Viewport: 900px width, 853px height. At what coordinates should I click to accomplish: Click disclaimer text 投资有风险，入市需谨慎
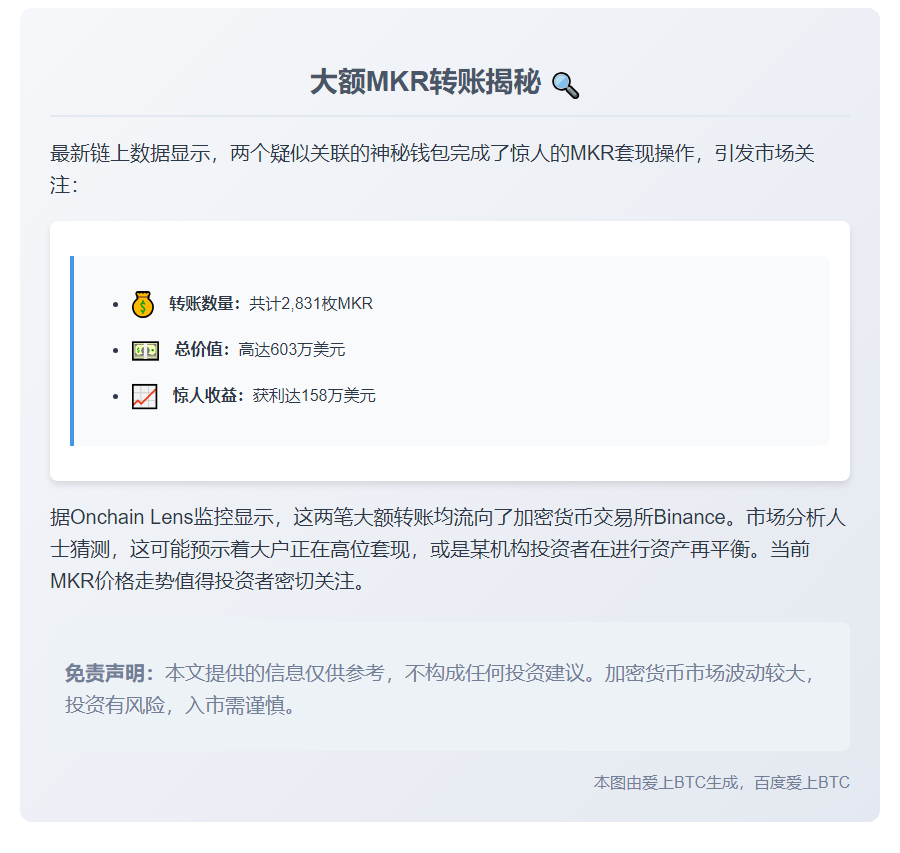(x=180, y=705)
